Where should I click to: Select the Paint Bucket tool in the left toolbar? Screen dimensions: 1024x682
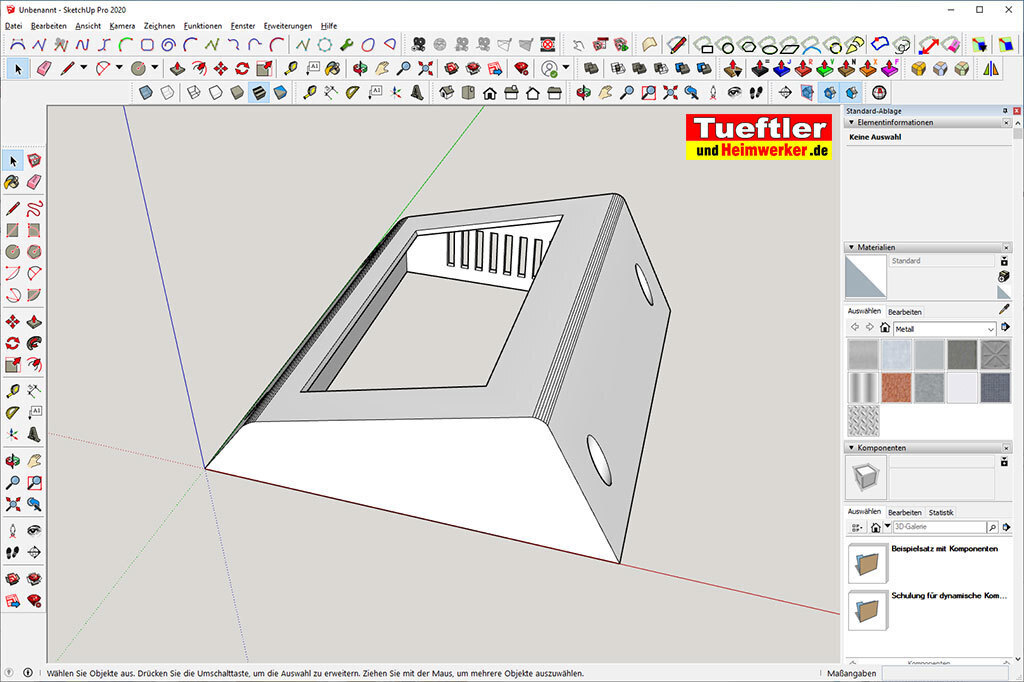12,182
